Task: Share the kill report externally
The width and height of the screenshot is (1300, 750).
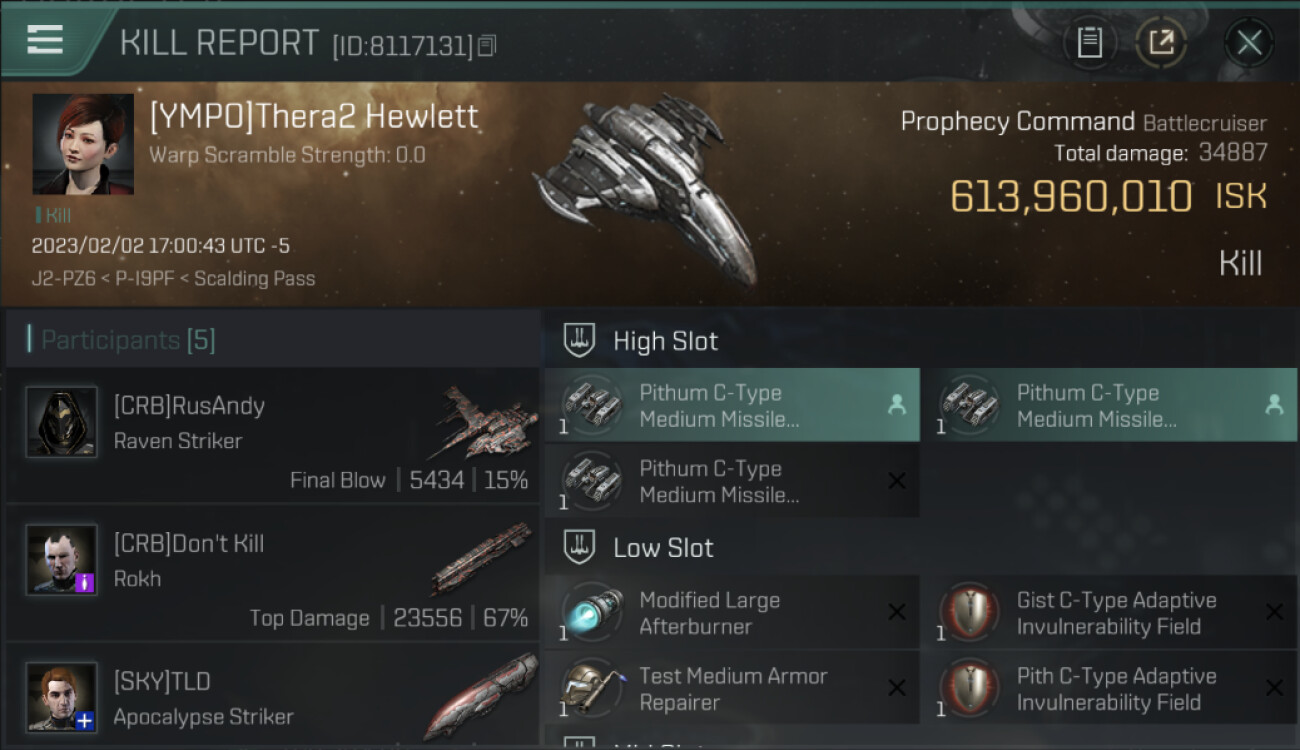Action: tap(1161, 42)
